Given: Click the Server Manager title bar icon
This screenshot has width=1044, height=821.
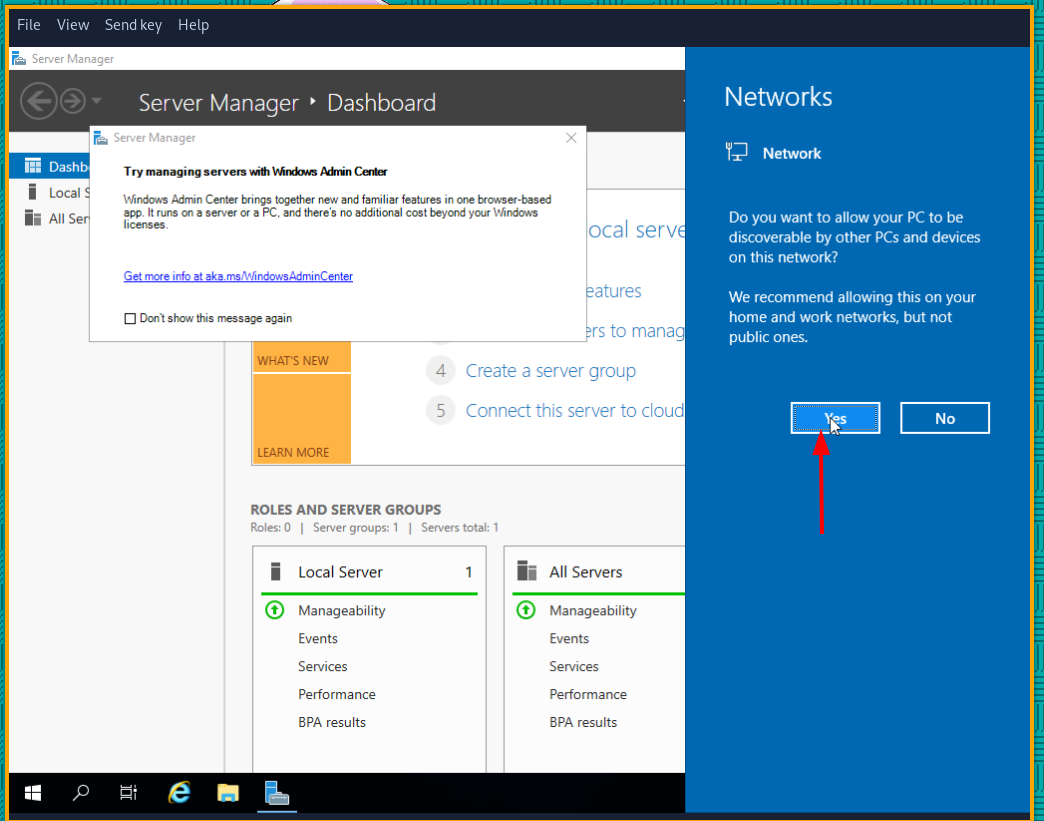Looking at the screenshot, I should (19, 59).
